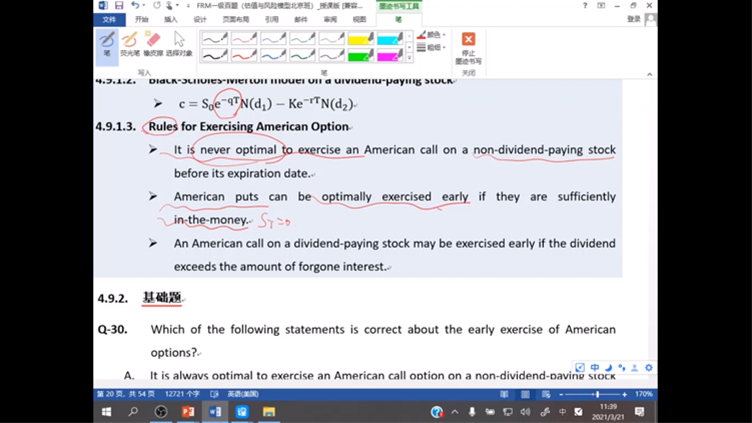752x423 pixels.
Task: Click the 170% zoom level button
Action: pyautogui.click(x=644, y=394)
